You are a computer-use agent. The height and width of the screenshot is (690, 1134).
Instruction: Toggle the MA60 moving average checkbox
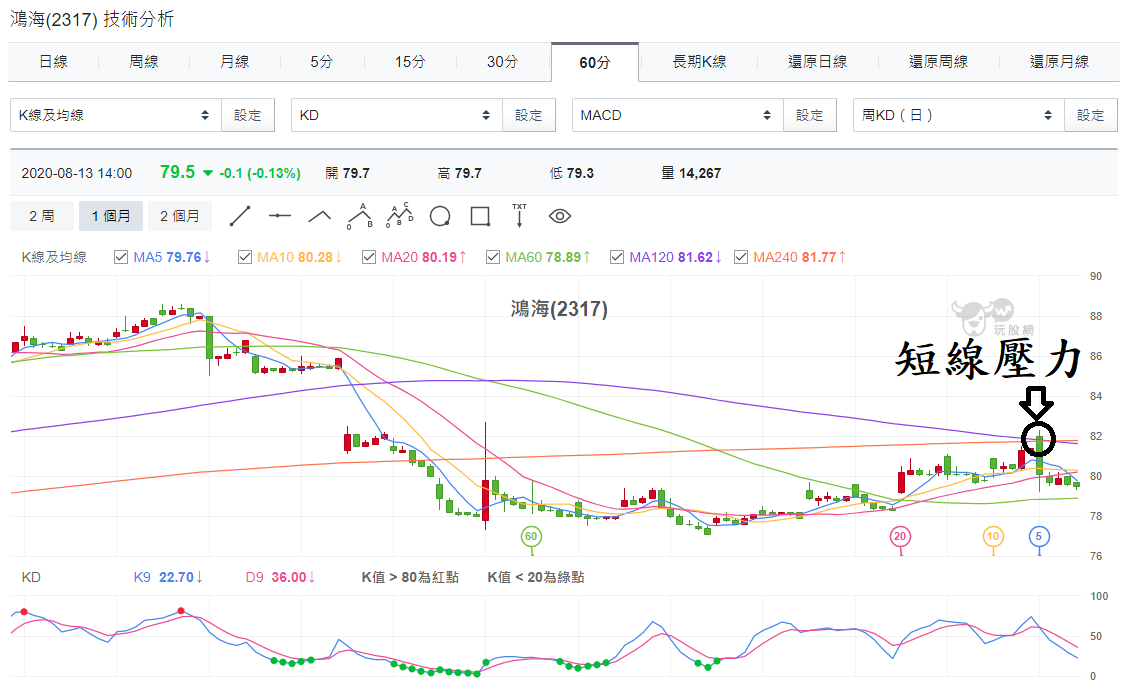tap(493, 257)
